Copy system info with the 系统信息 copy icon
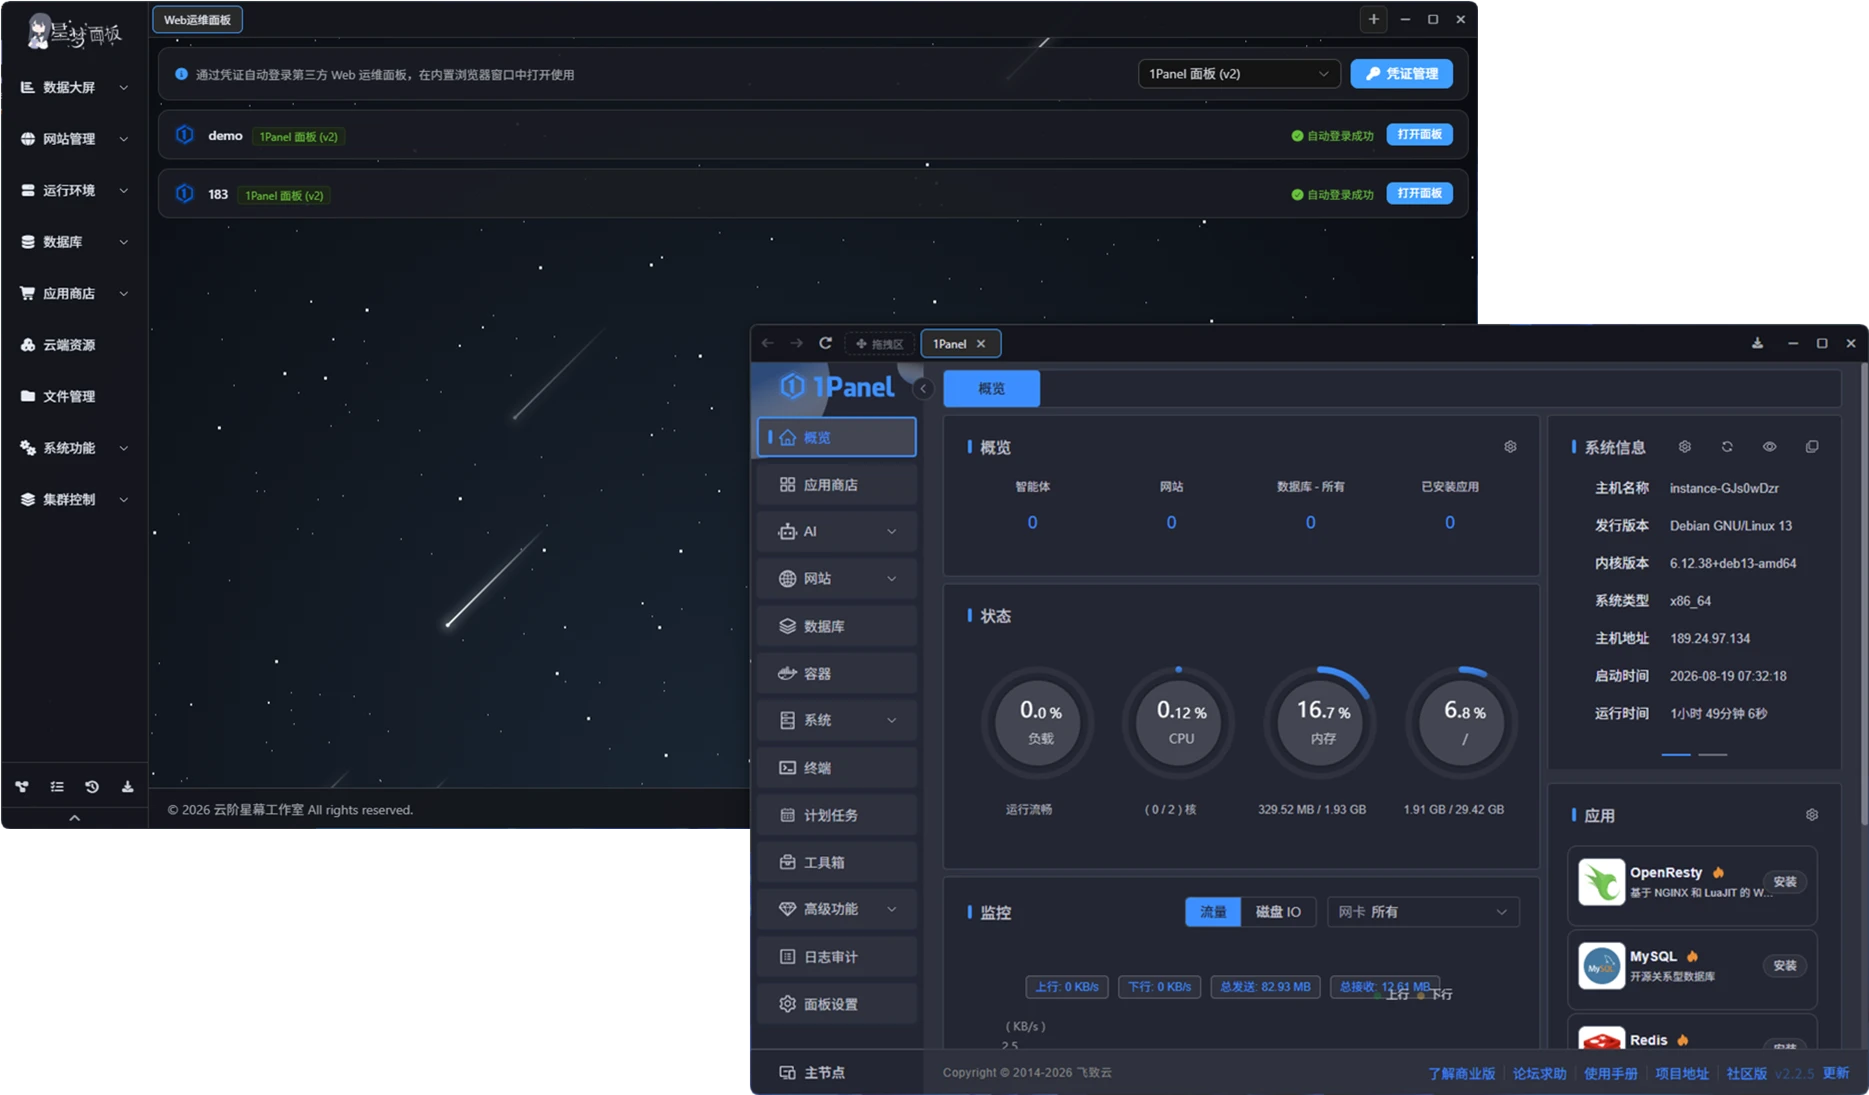 pos(1812,447)
